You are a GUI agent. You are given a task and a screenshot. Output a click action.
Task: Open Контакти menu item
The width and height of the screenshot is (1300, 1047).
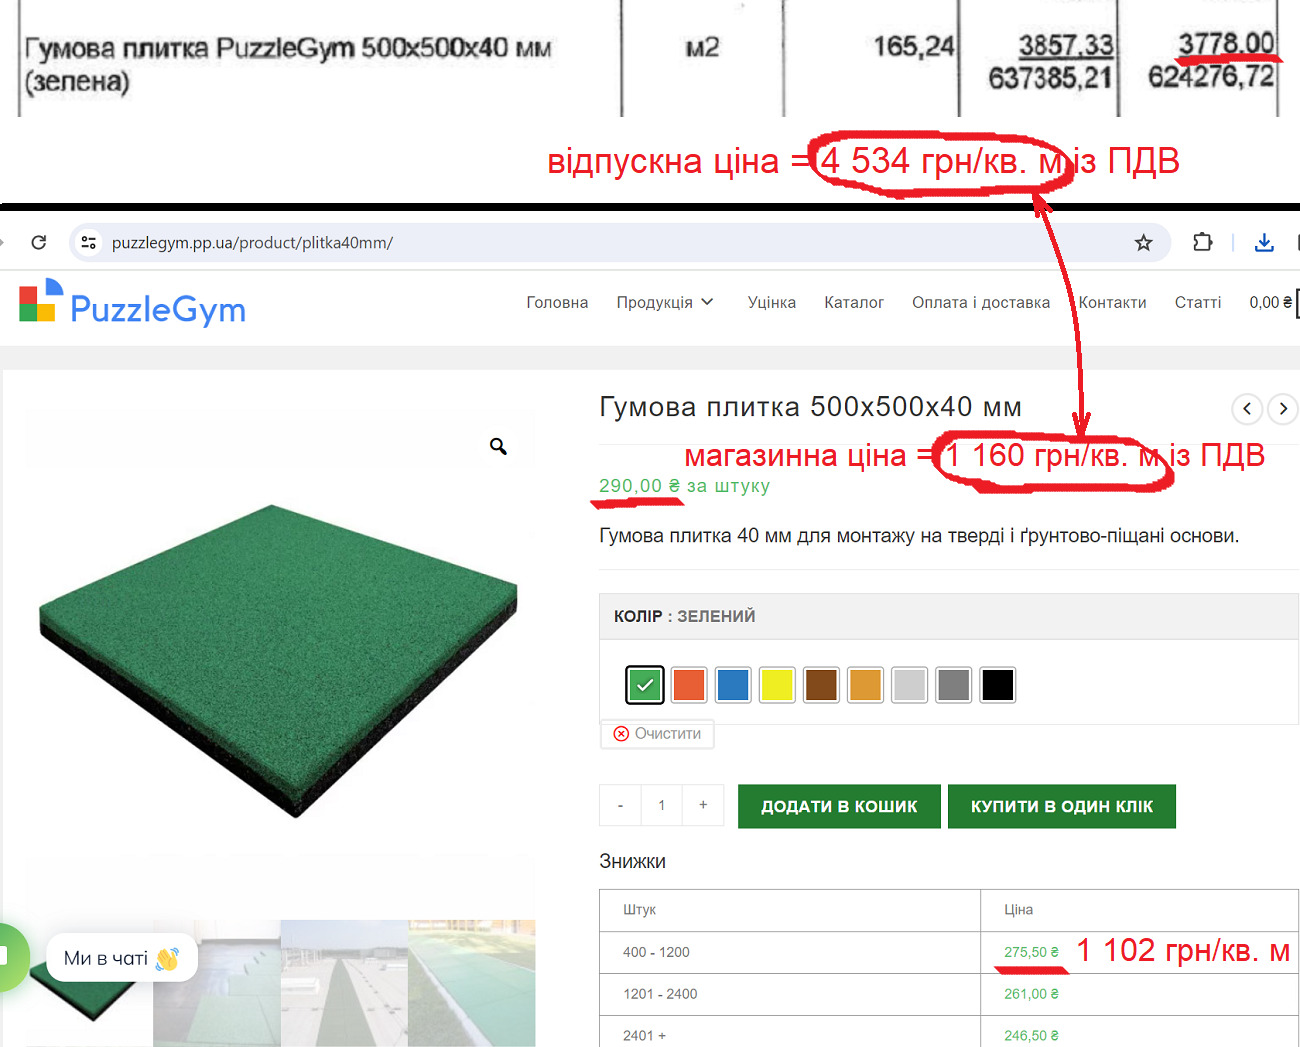point(1112,302)
